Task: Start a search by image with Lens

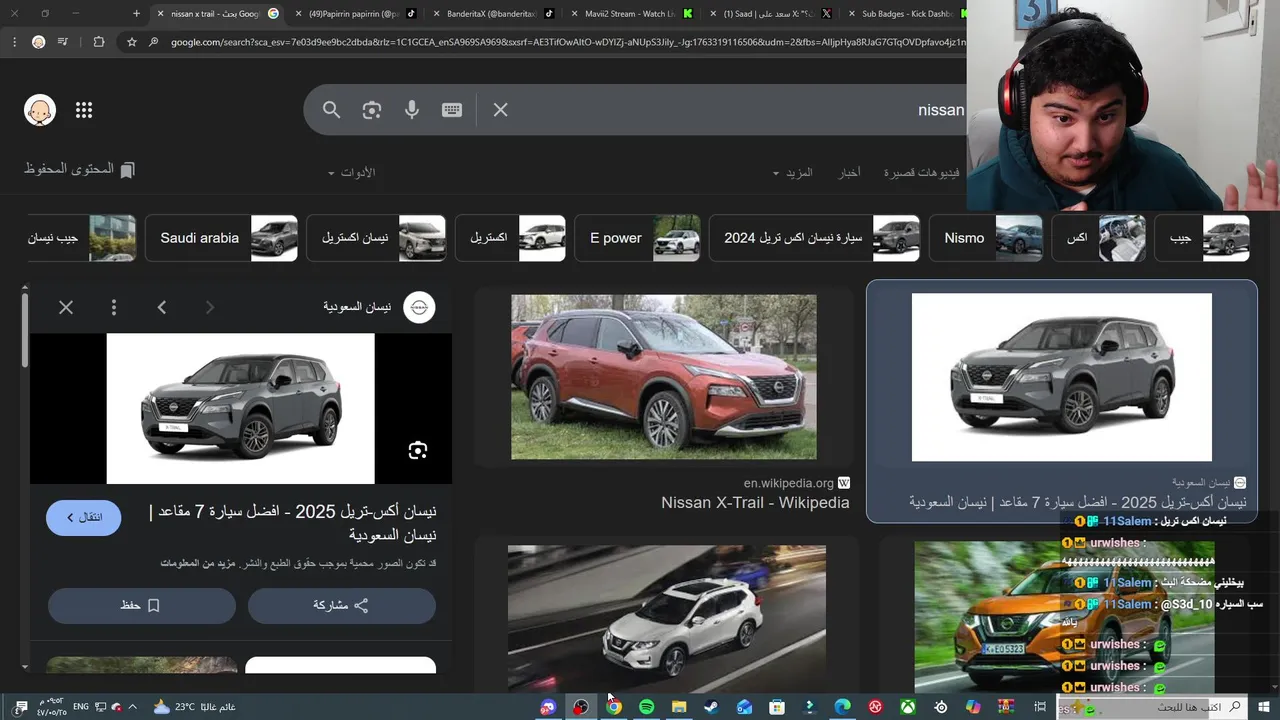Action: 372,110
